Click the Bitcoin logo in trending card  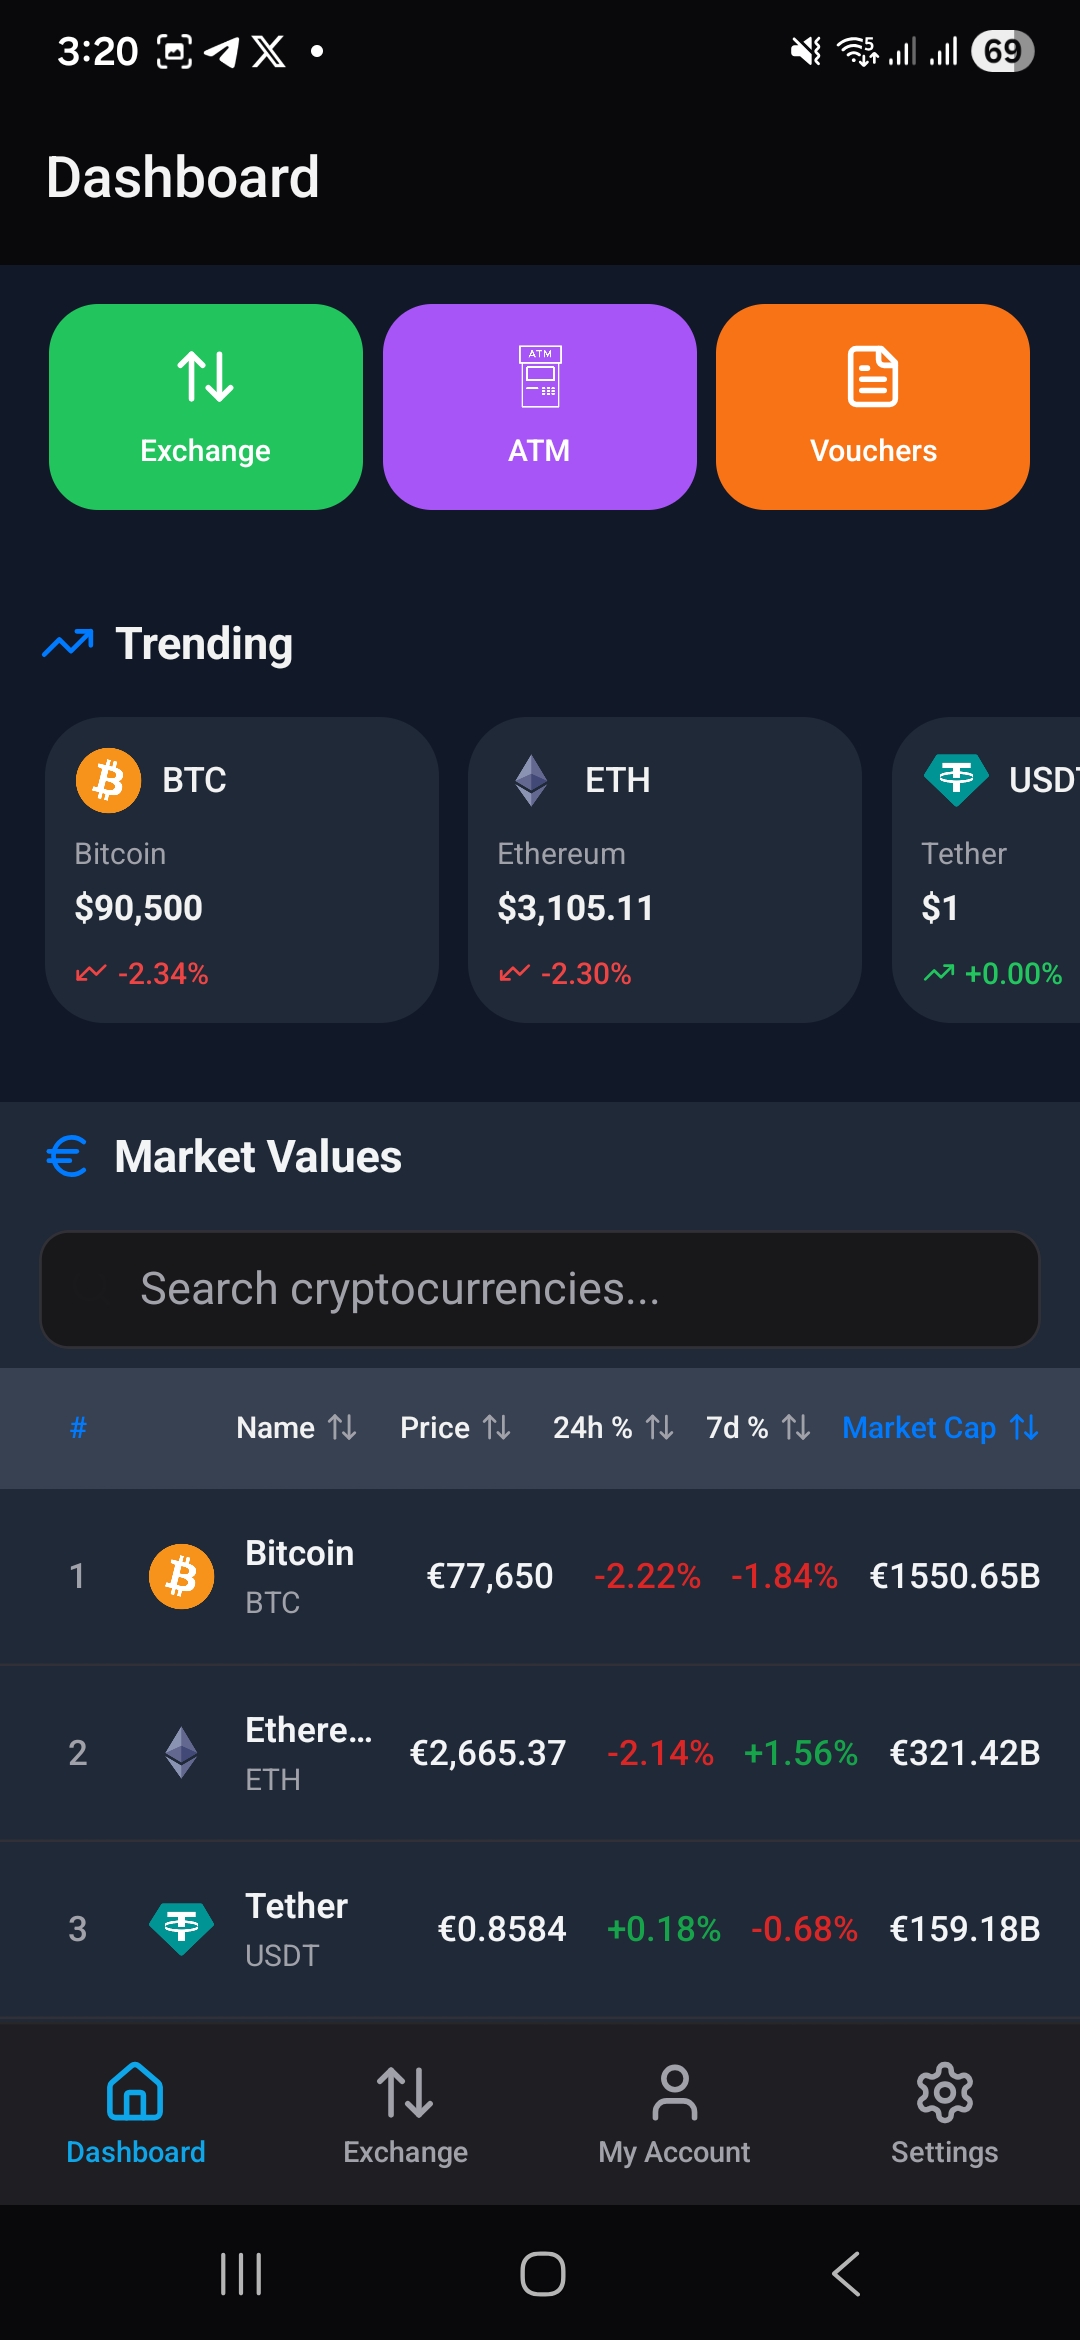(x=110, y=779)
